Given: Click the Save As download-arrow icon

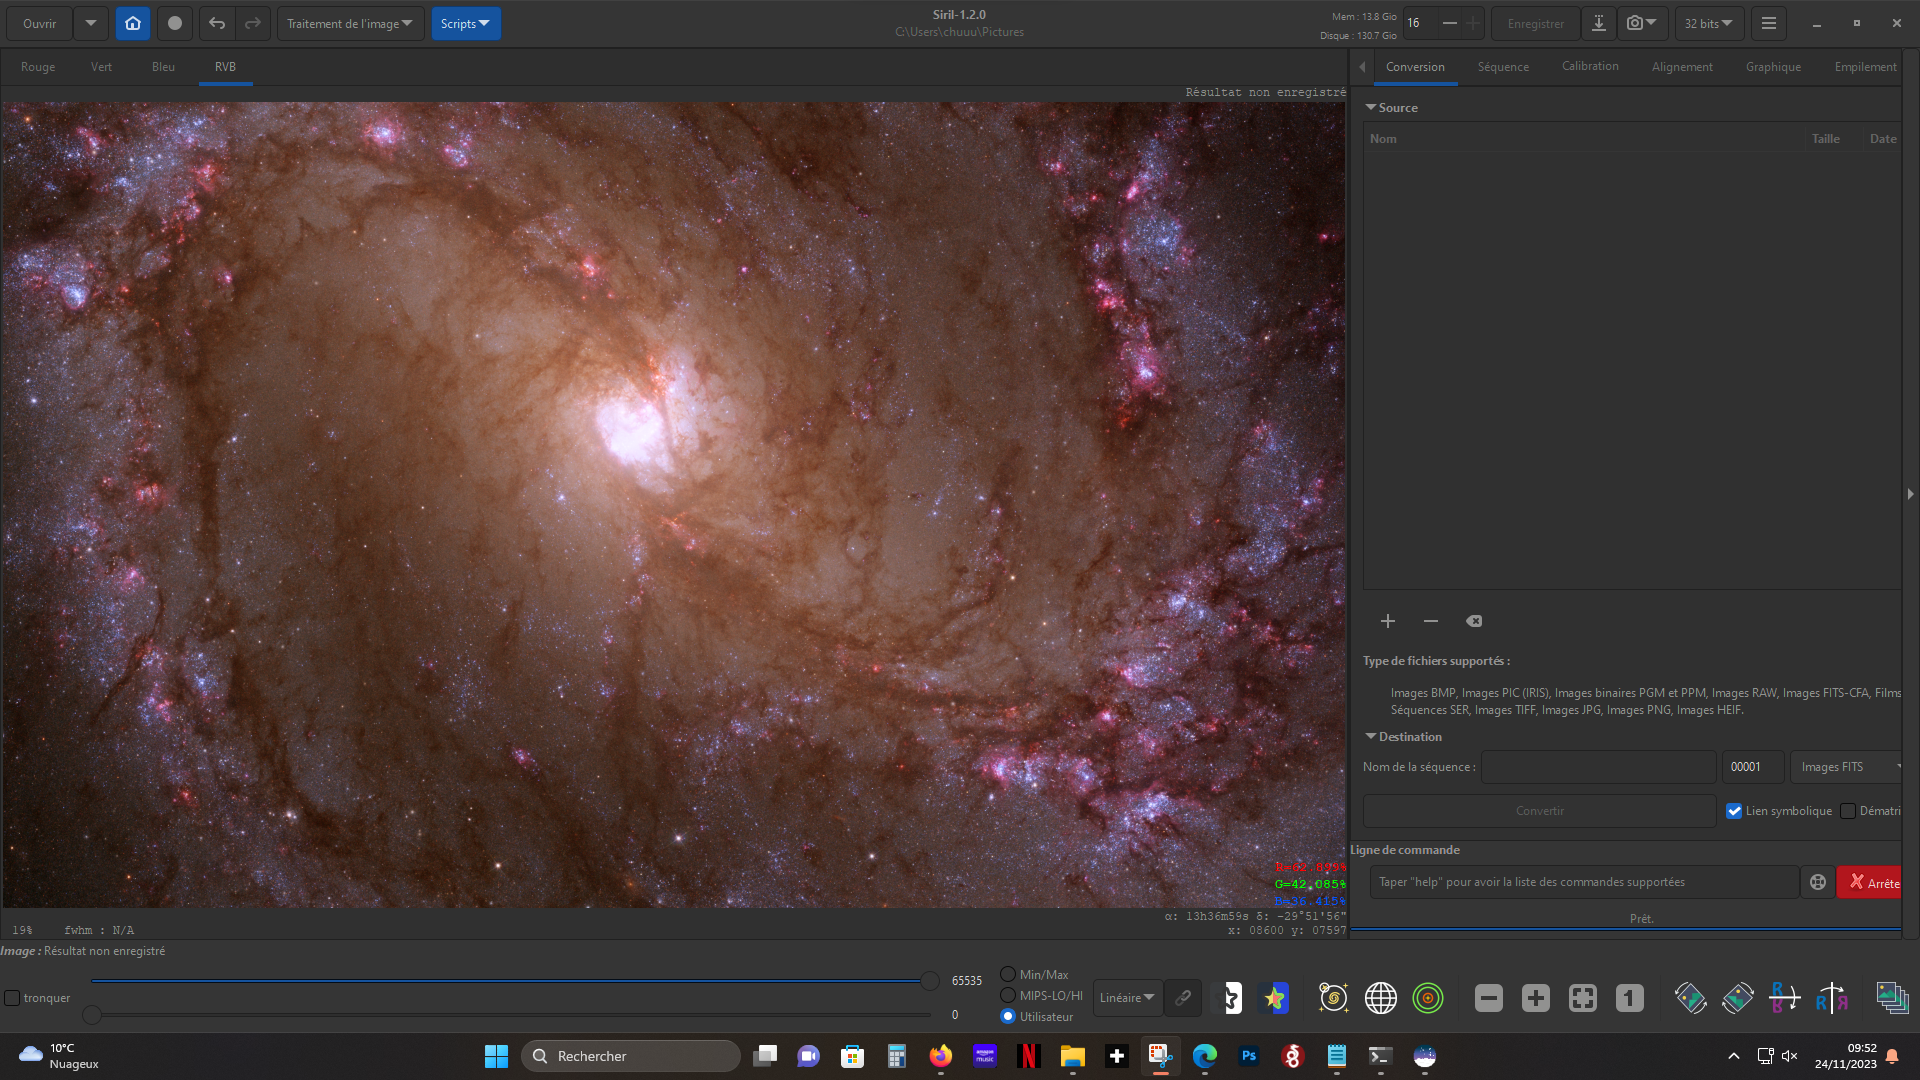Looking at the screenshot, I should tap(1599, 23).
